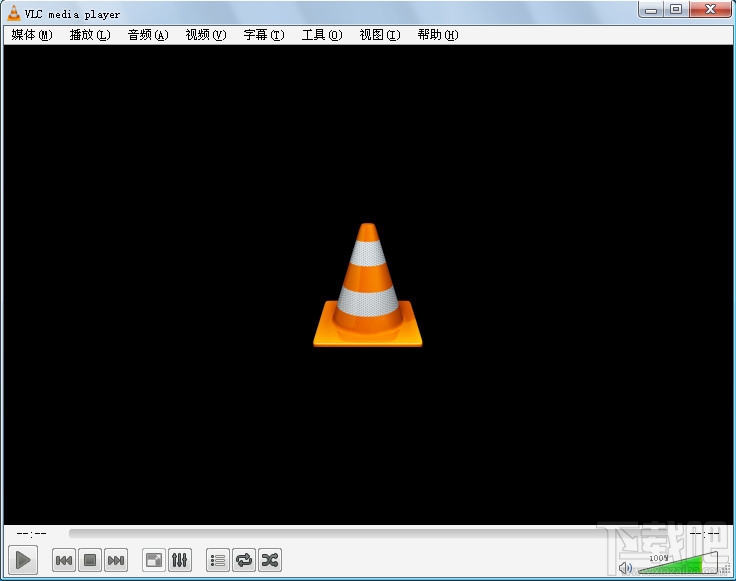Minimize the VLC window

point(651,10)
